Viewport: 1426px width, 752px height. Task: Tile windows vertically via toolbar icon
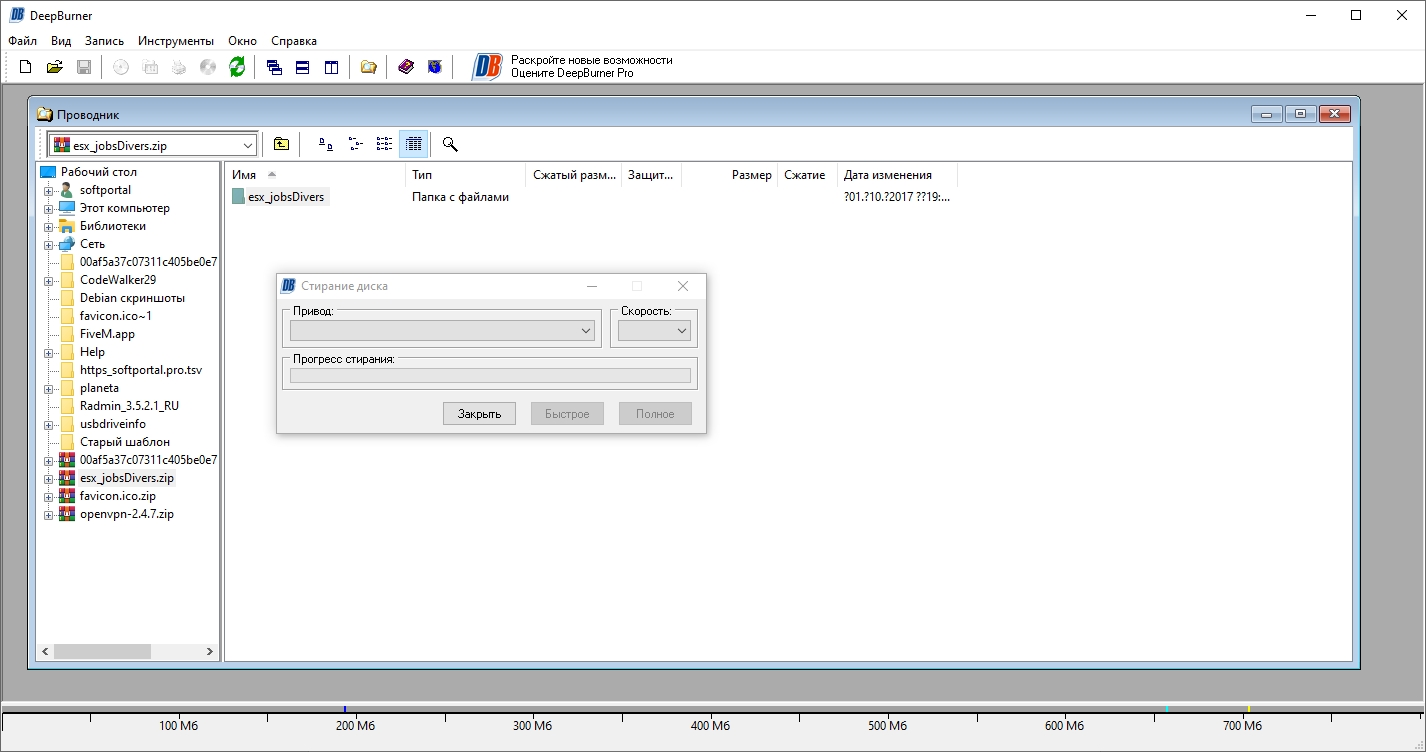click(330, 67)
